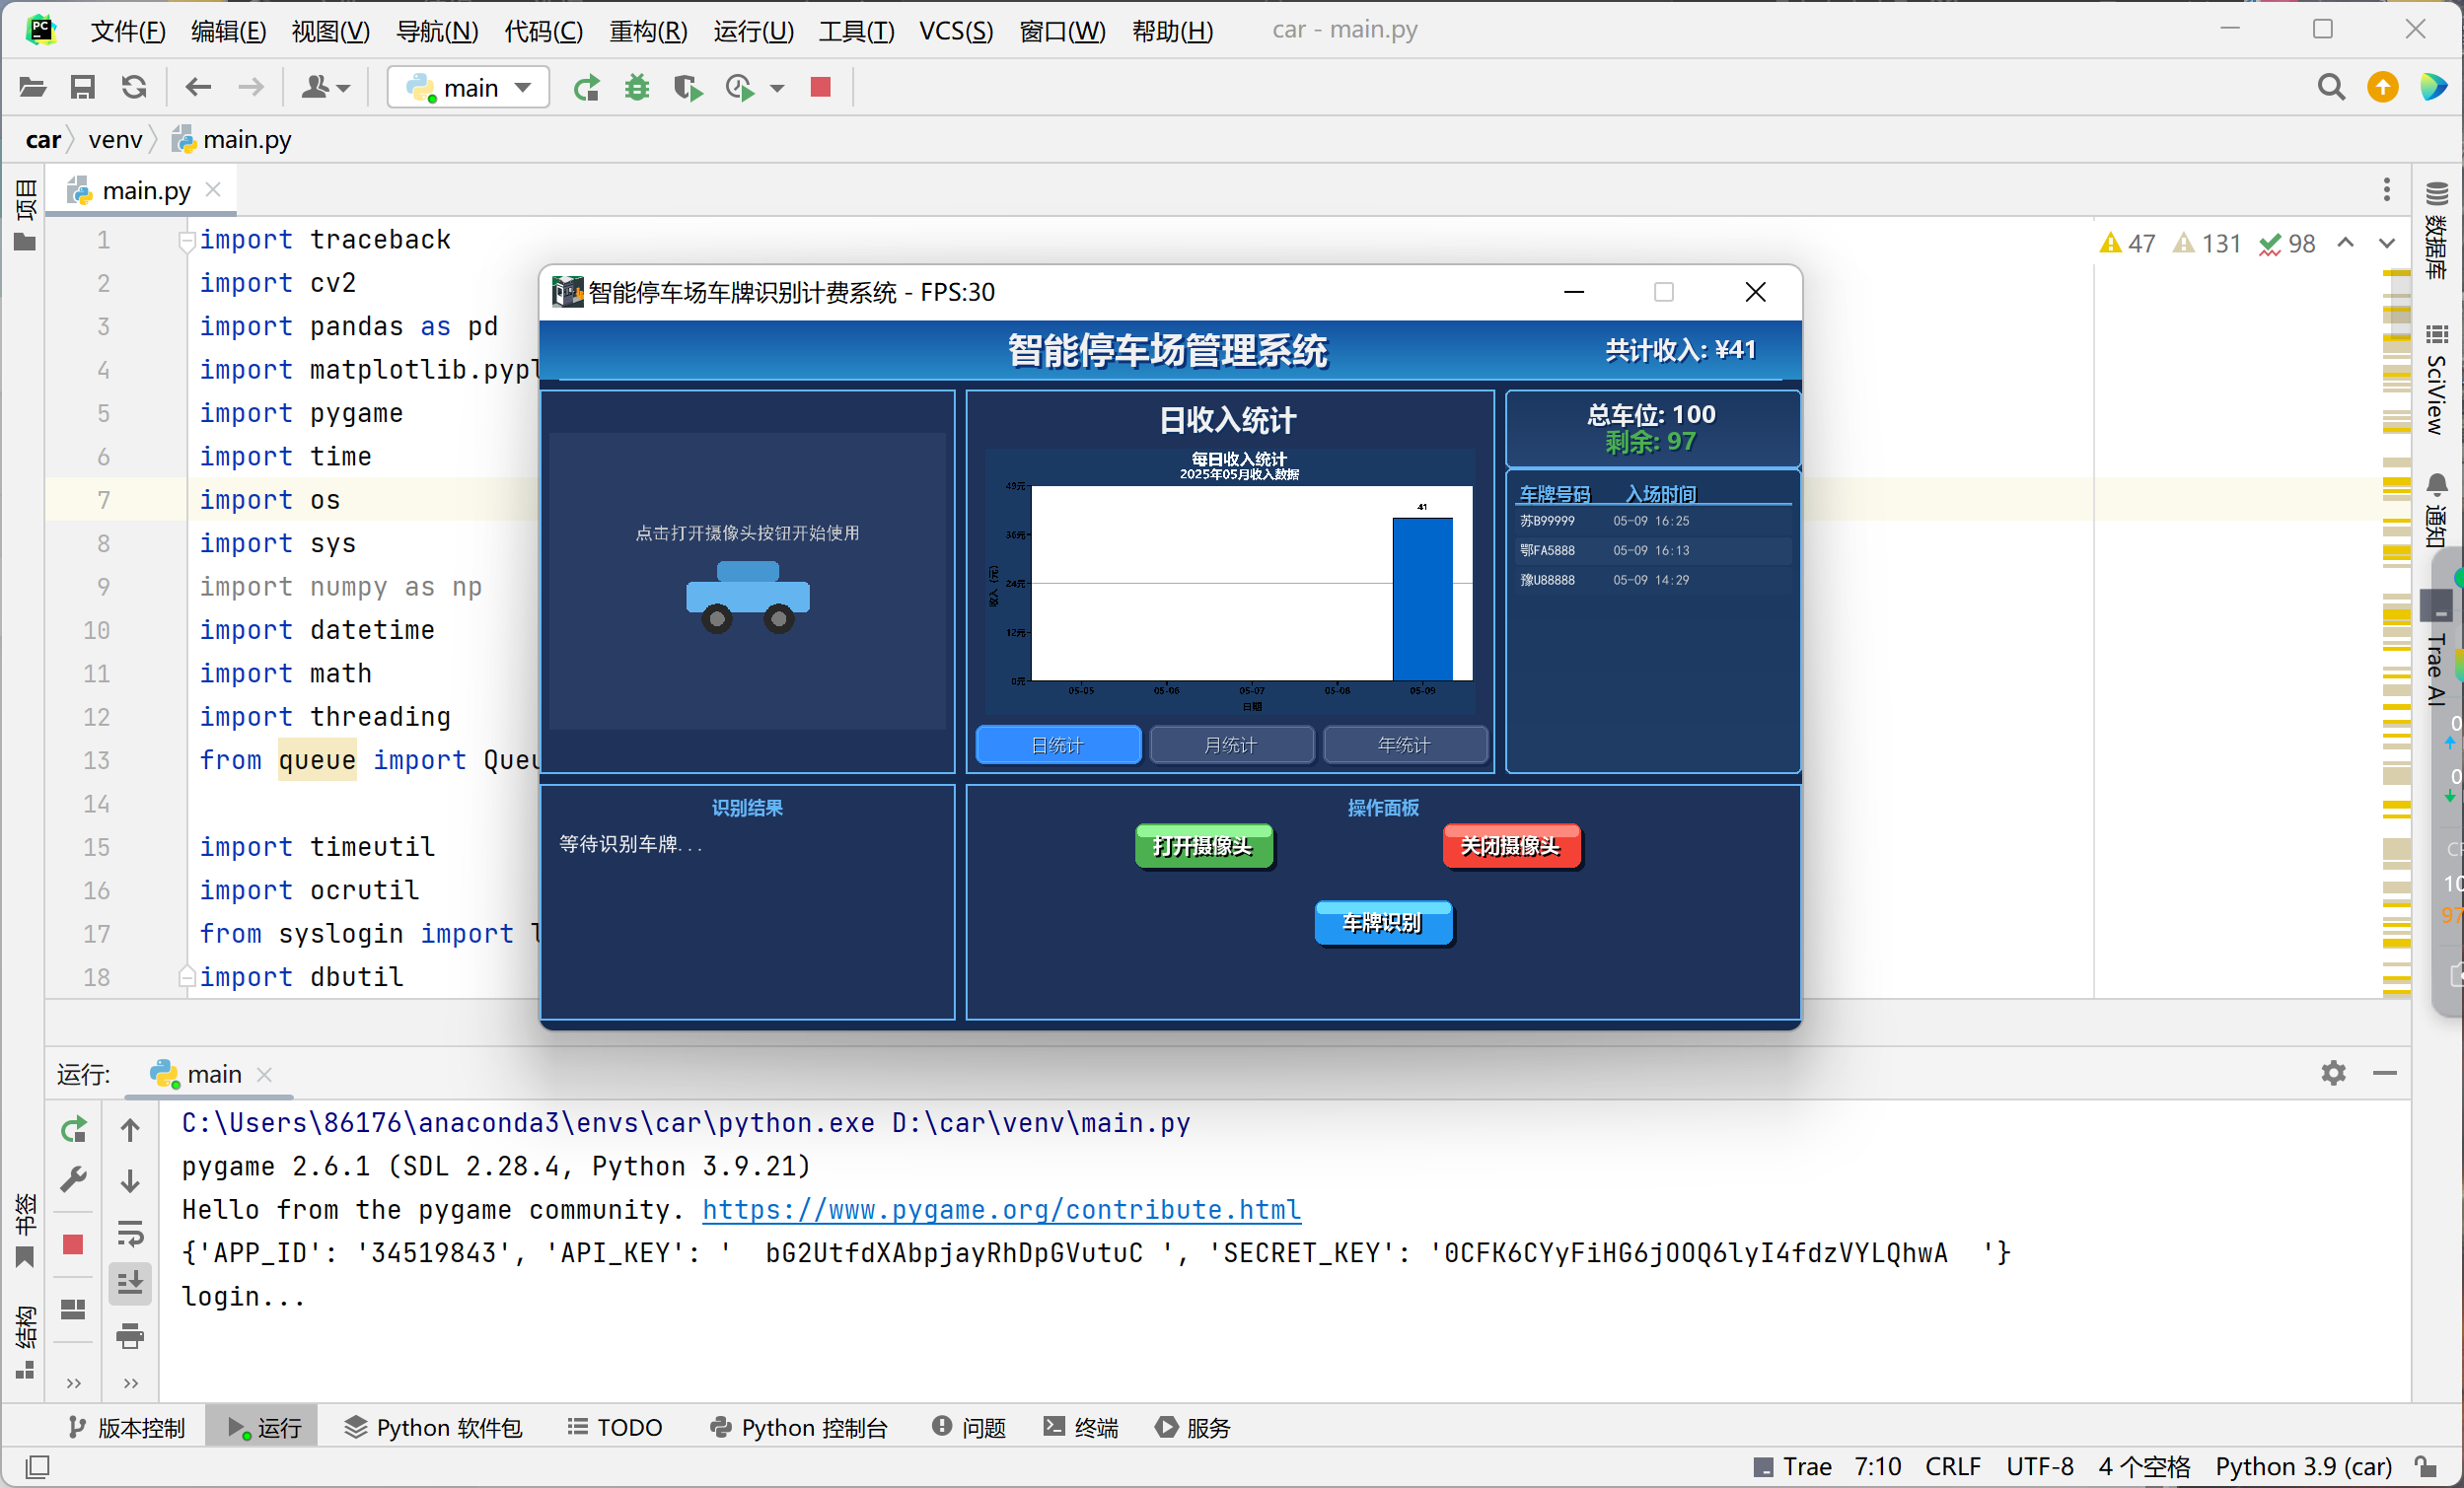The image size is (2464, 1488).
Task: Open Run panel settings gear
Action: coord(2333,1073)
